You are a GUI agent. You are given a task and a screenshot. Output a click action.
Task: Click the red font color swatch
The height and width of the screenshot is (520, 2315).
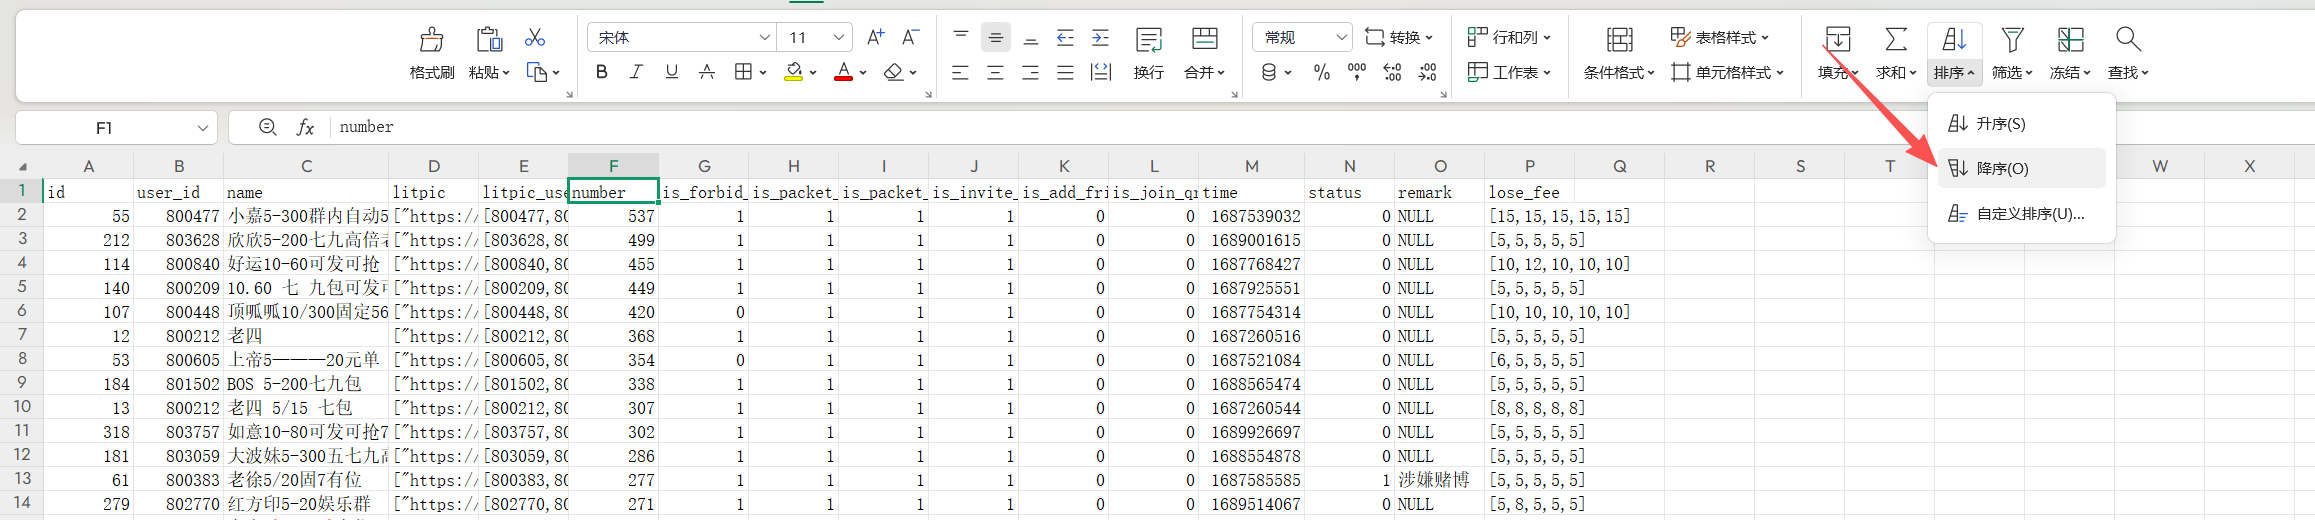click(843, 72)
